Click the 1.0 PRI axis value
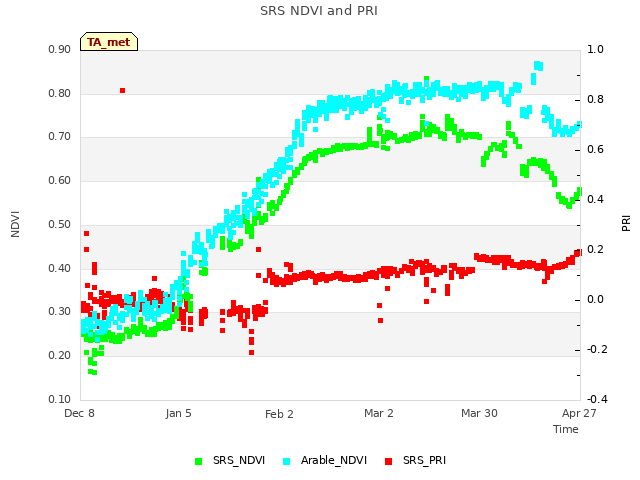 (x=595, y=49)
